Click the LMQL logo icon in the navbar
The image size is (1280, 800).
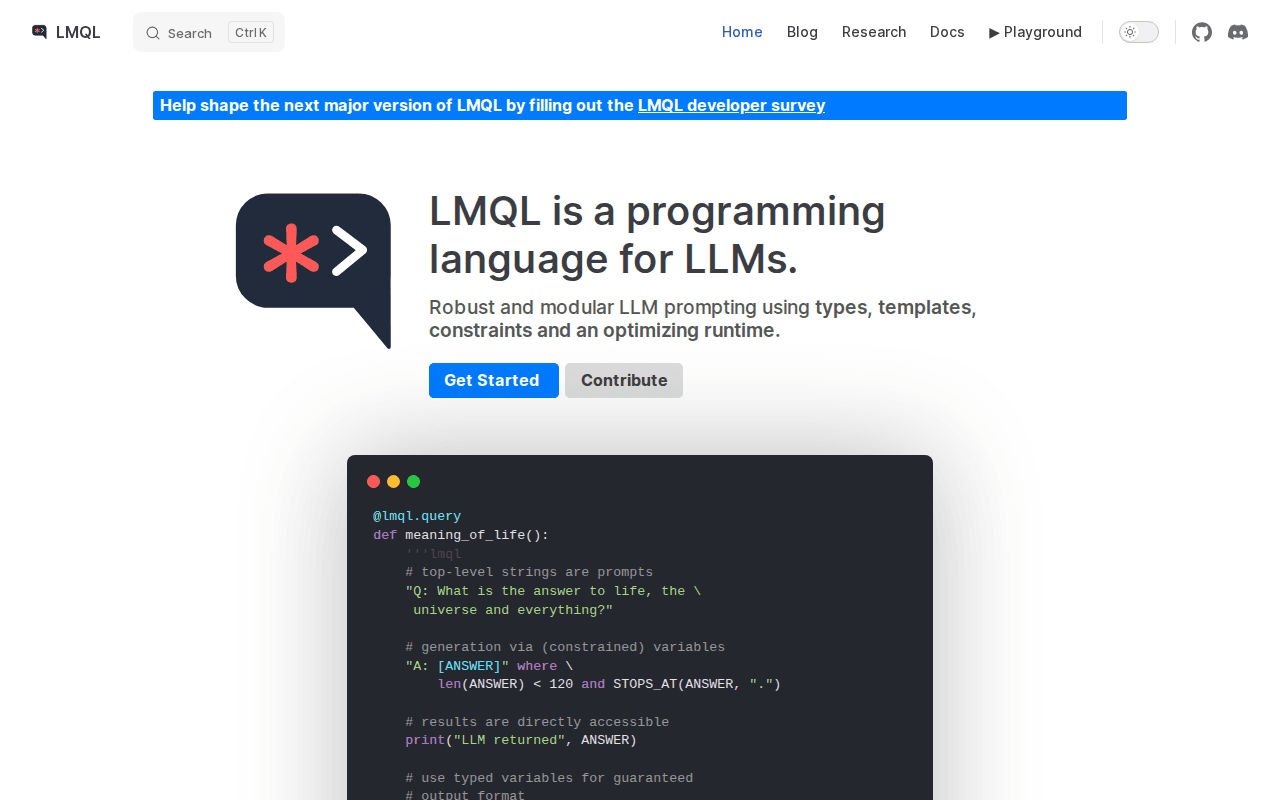[40, 32]
